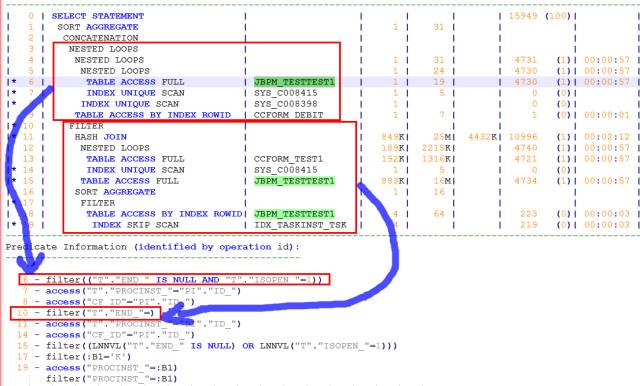Select the INDEX SKIP SCAN operation
The width and height of the screenshot is (640, 386).
click(135, 225)
